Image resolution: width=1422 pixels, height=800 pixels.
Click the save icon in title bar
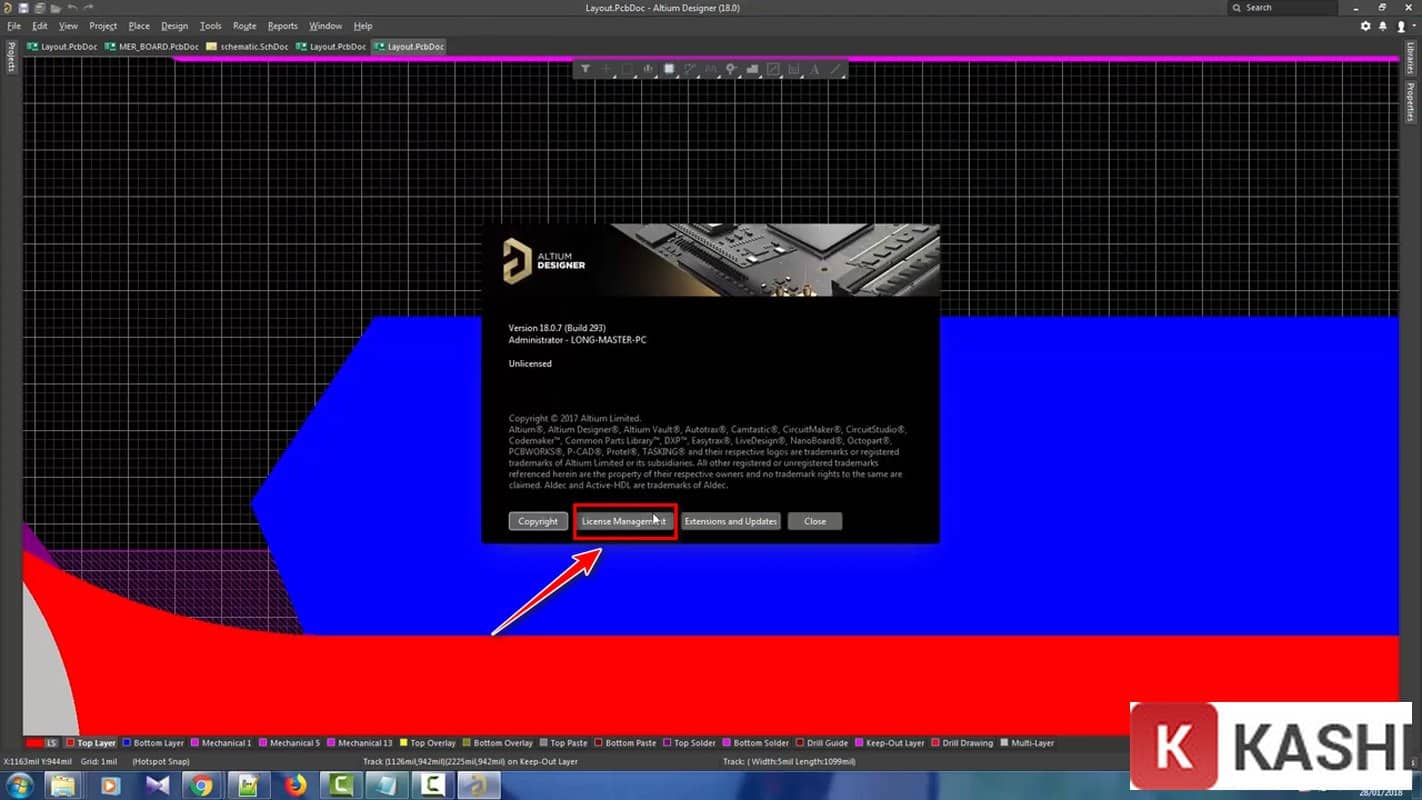pos(23,8)
